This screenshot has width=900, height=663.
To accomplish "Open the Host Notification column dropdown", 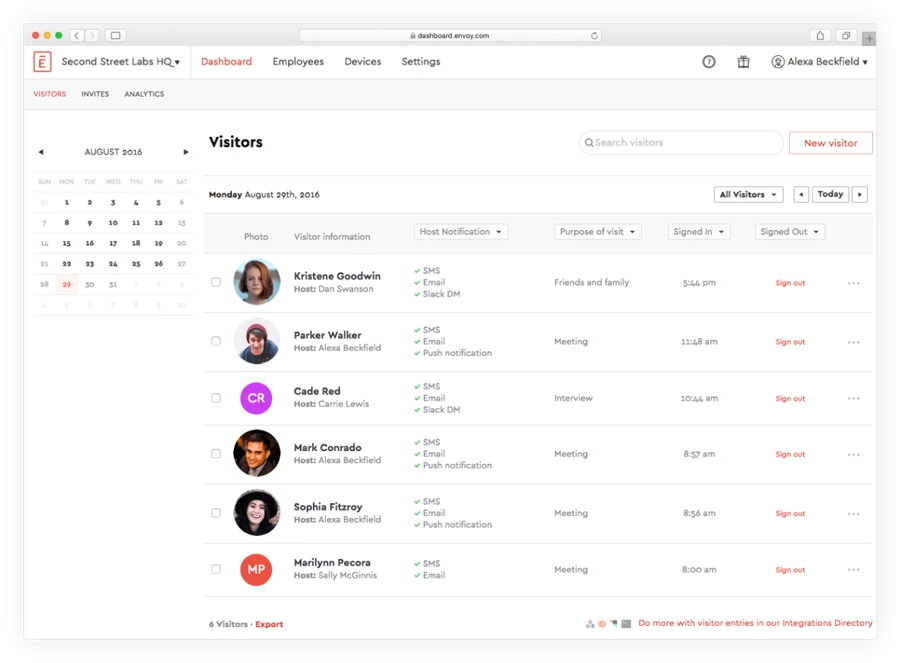I will [x=461, y=232].
